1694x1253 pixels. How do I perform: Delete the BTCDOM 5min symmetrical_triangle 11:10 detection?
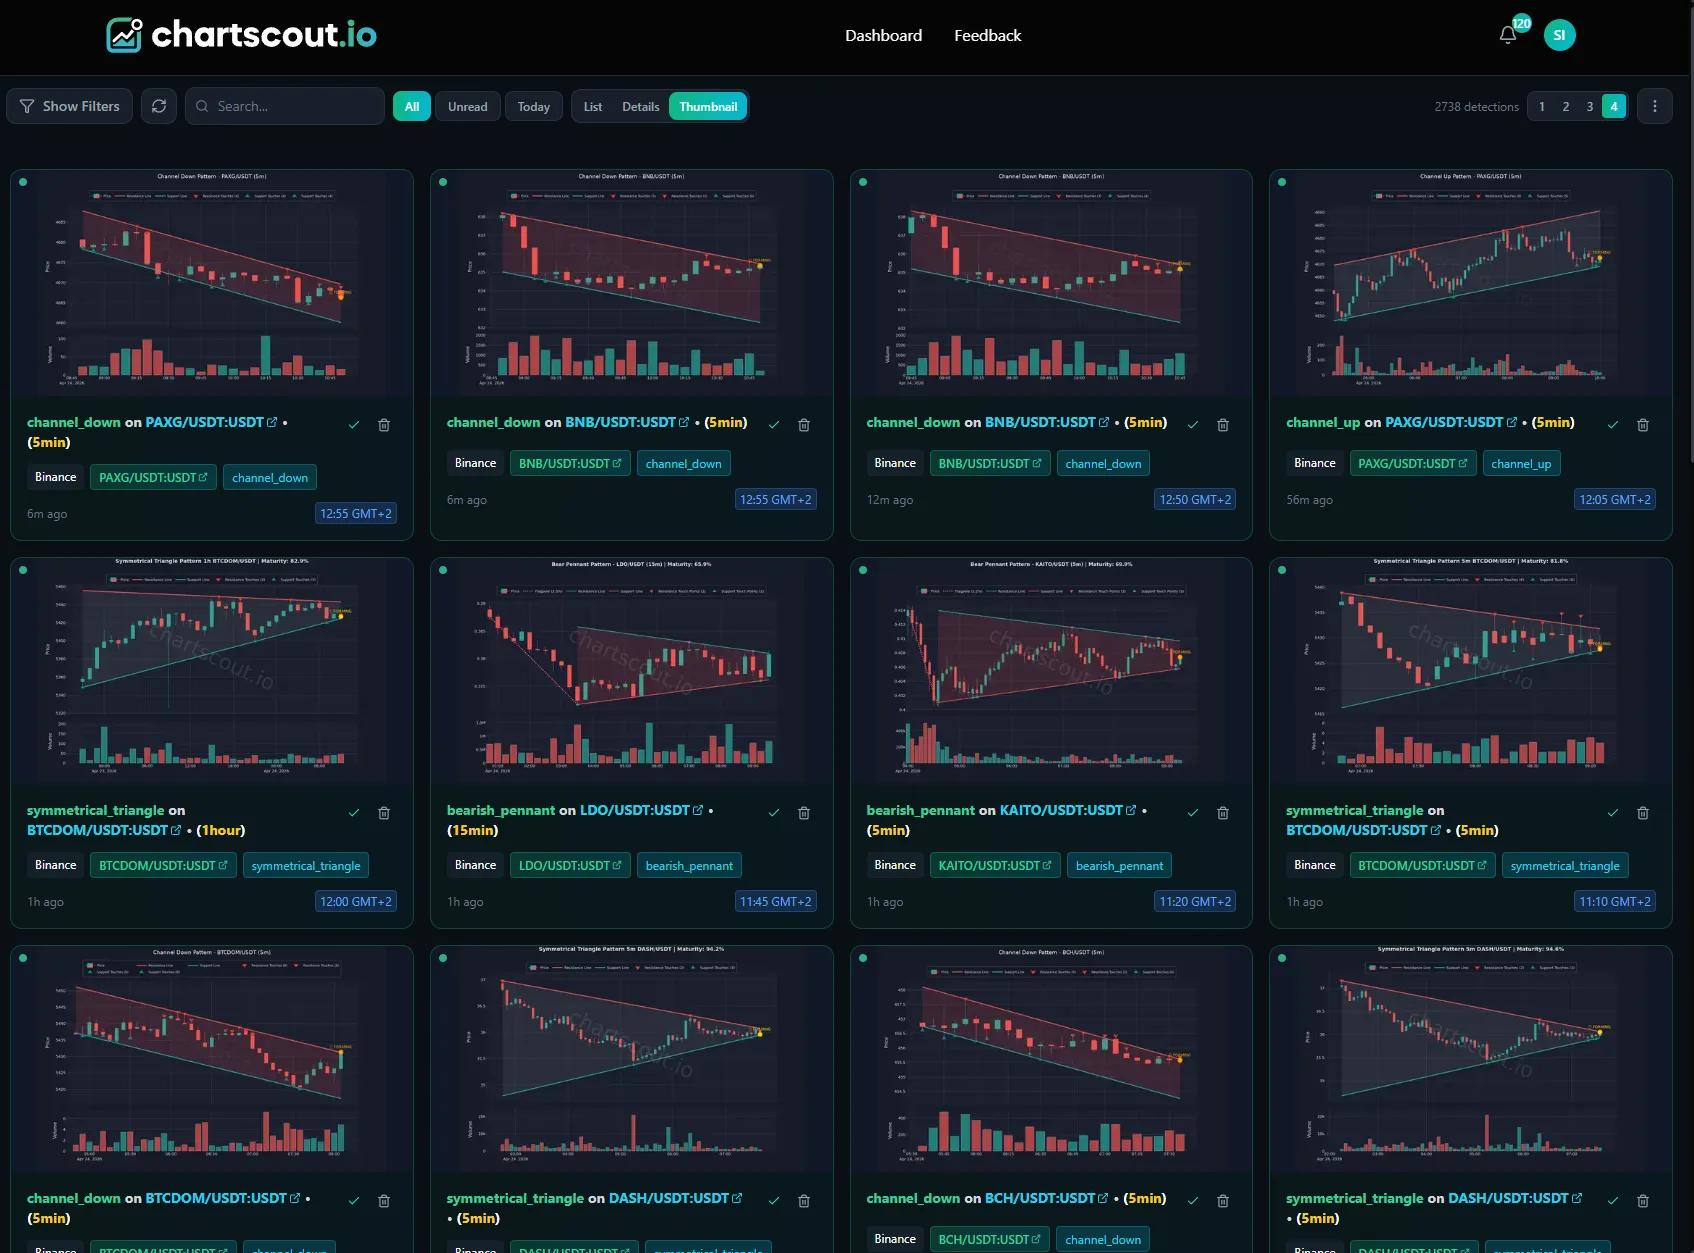click(1643, 813)
